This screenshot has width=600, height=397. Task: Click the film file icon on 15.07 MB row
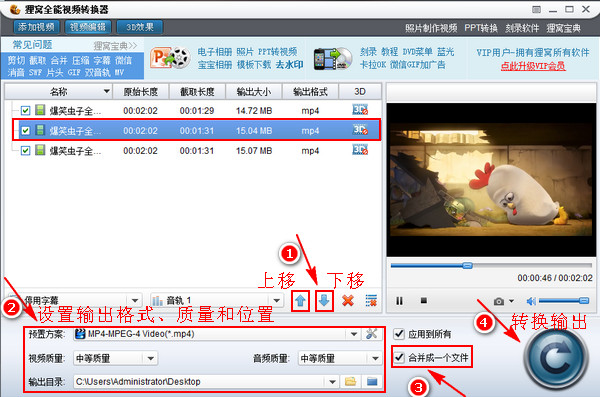[40, 150]
